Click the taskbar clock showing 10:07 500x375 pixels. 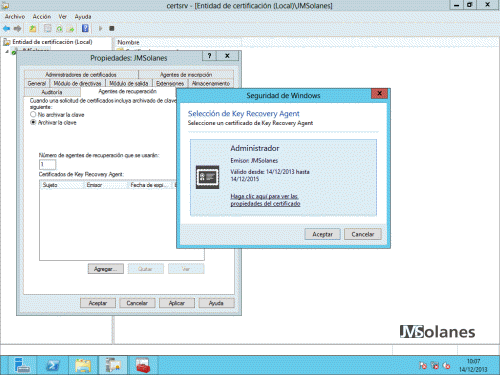click(x=473, y=365)
